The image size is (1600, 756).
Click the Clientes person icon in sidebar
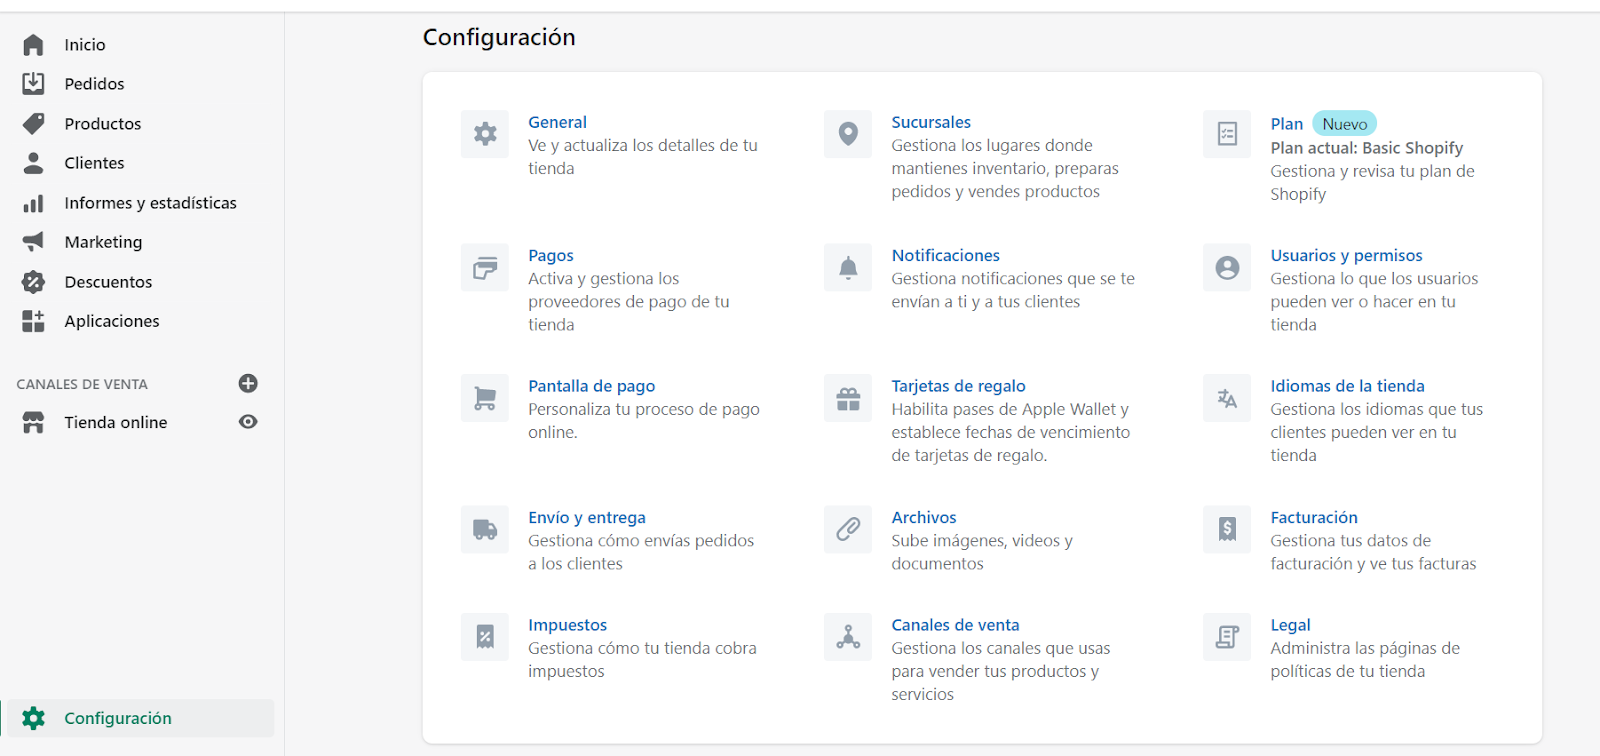[33, 163]
